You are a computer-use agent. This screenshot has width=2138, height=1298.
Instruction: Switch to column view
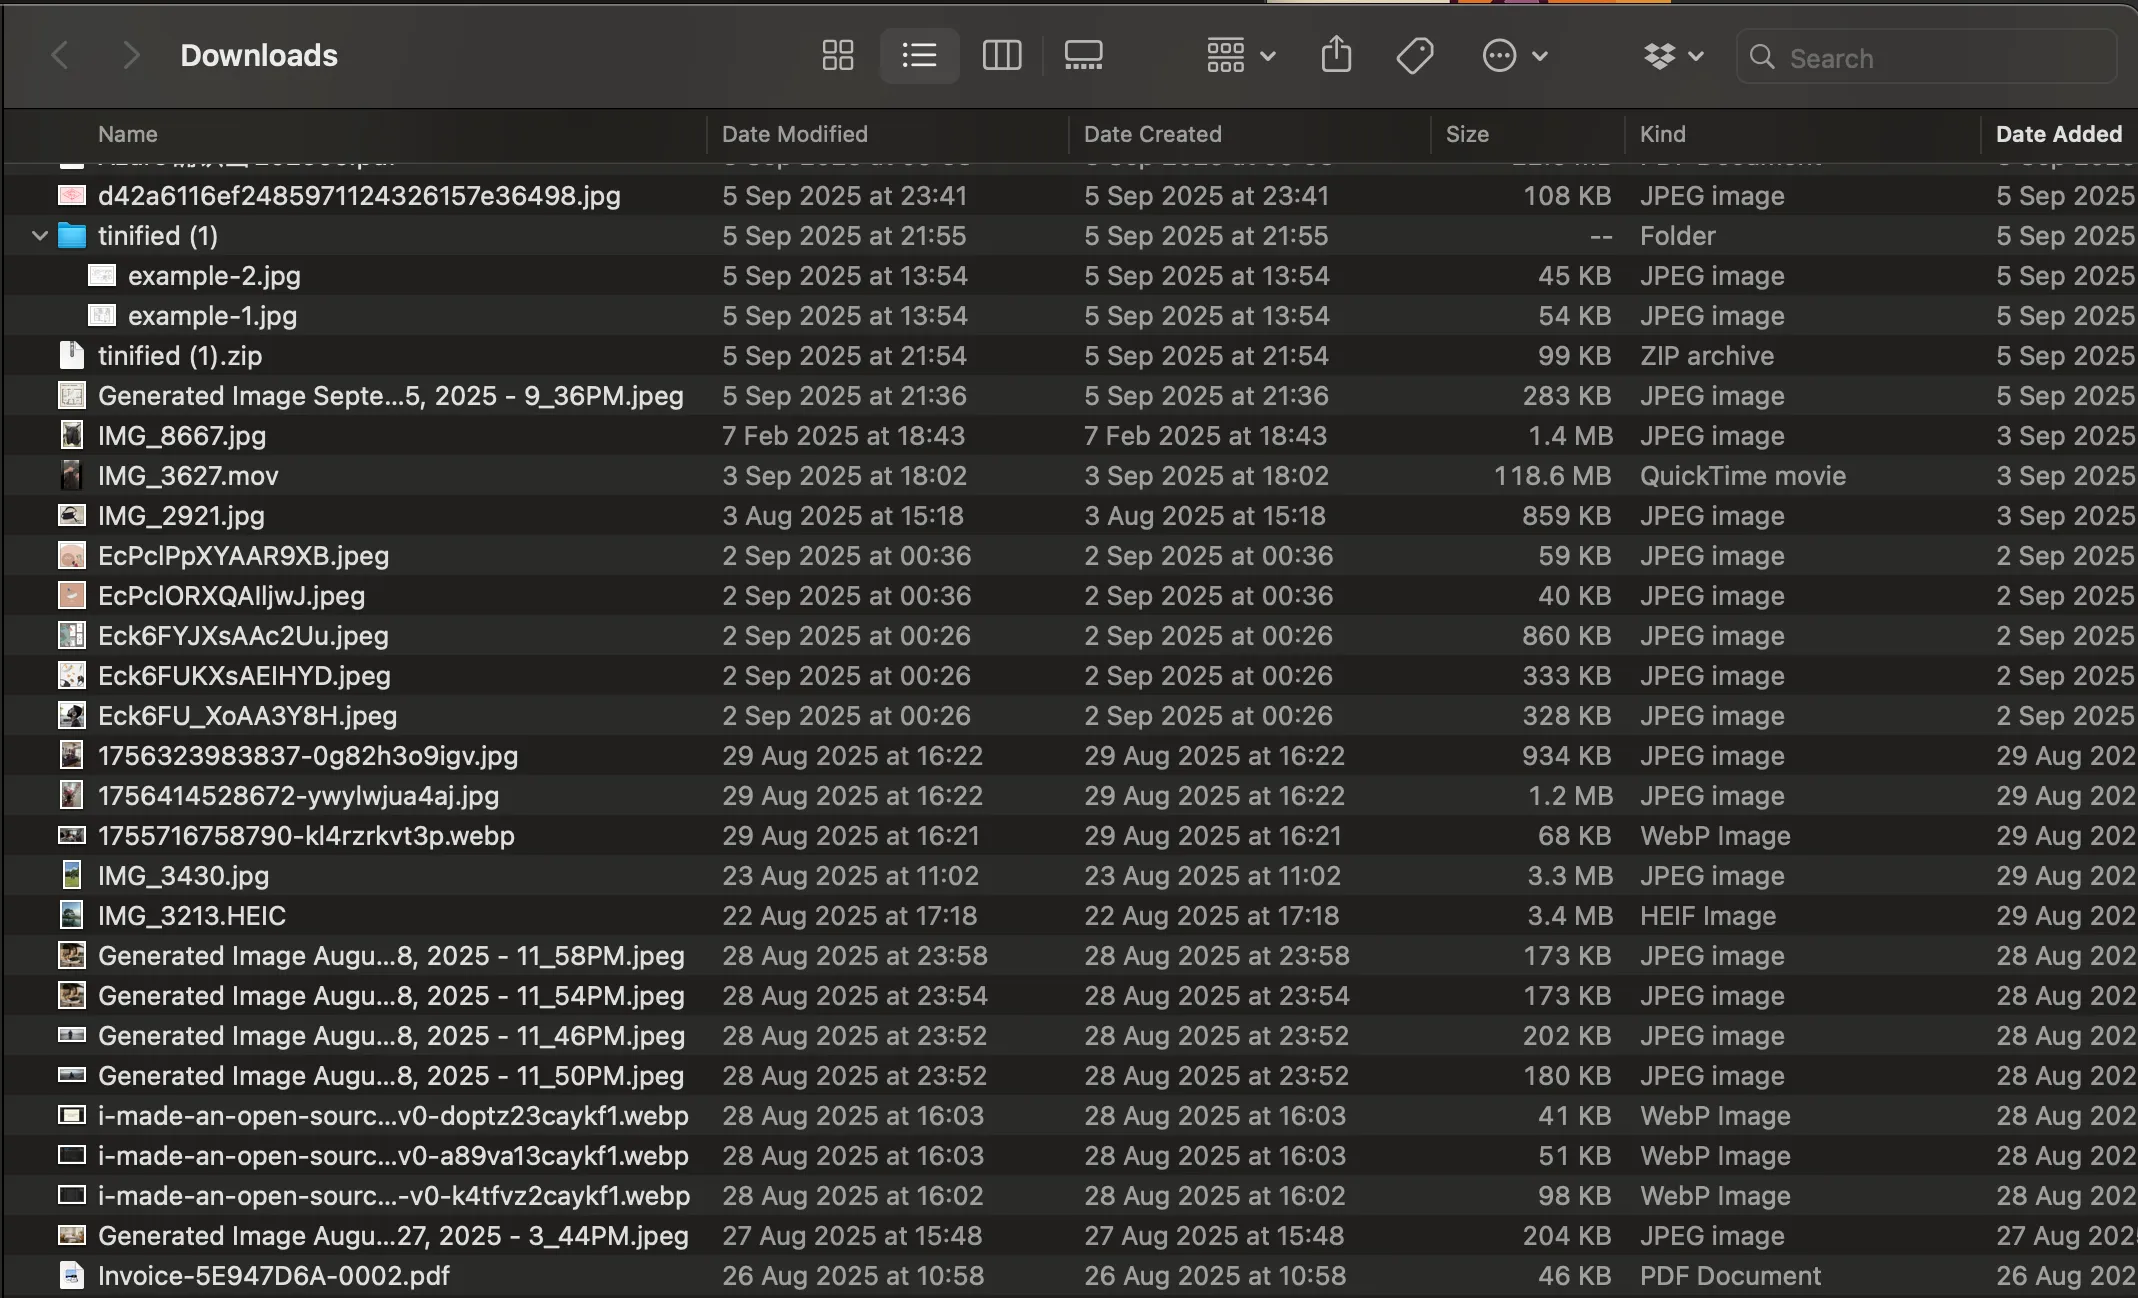[x=1001, y=55]
